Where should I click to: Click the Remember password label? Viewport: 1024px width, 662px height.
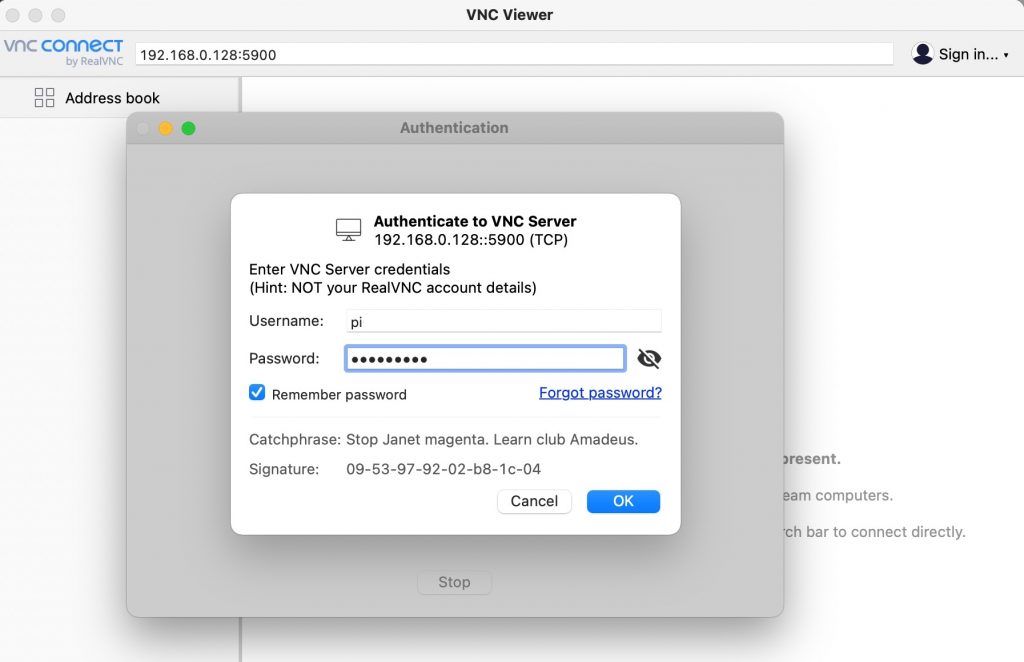point(339,394)
